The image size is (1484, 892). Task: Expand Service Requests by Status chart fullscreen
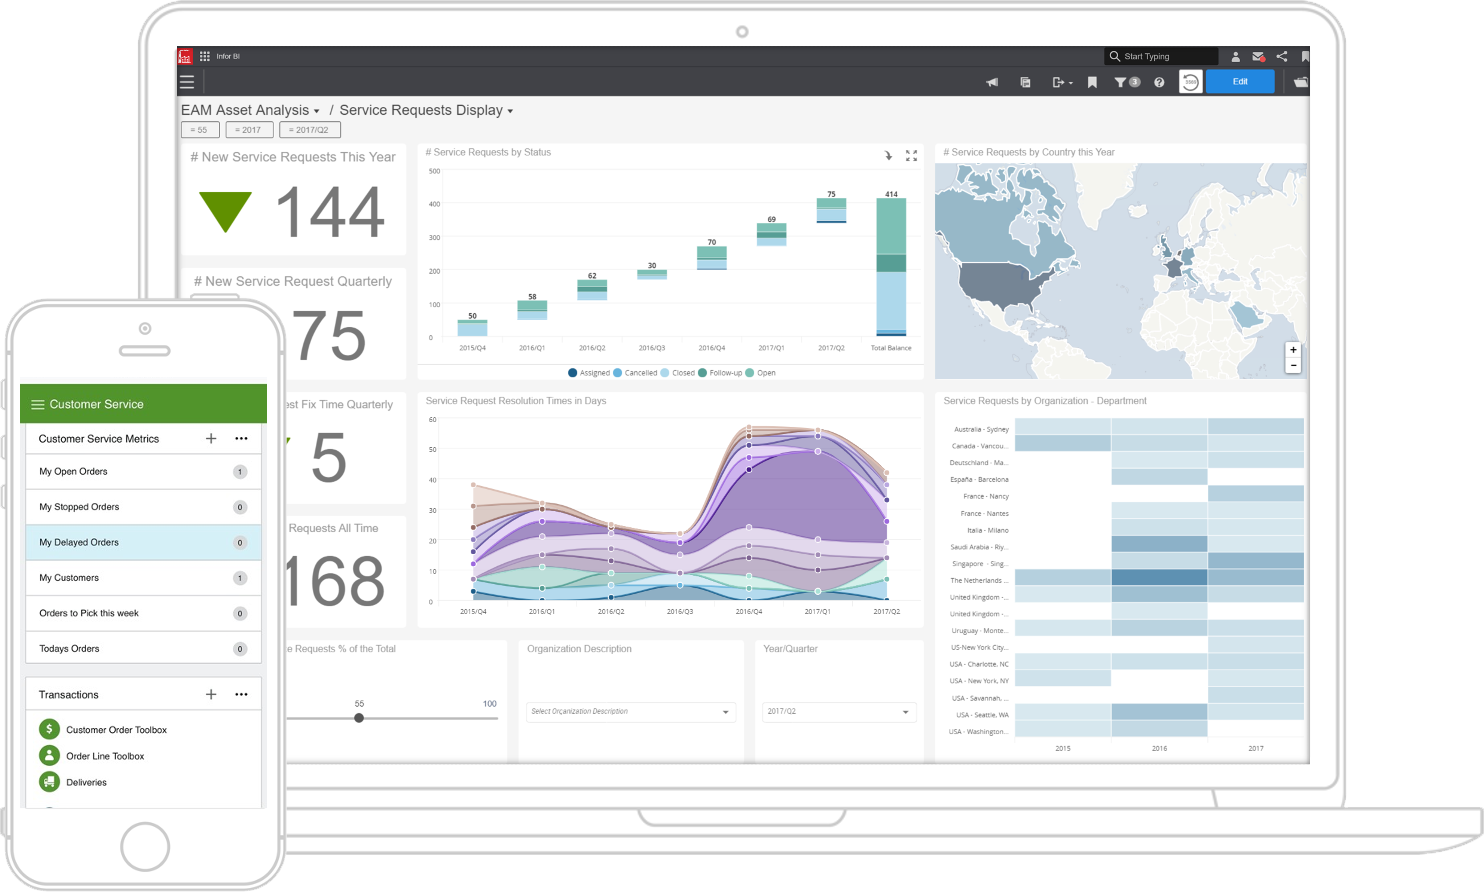[911, 156]
